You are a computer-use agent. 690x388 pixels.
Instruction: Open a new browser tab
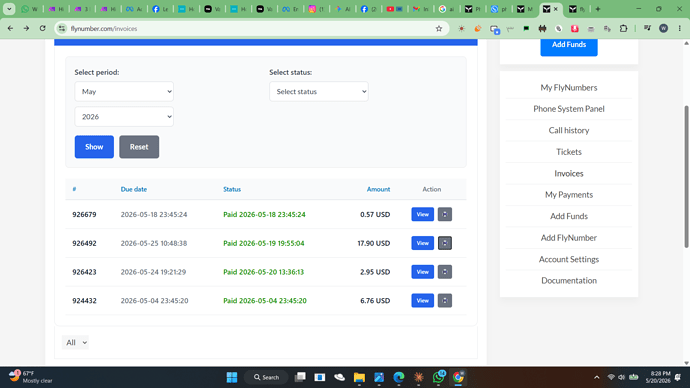pos(598,9)
